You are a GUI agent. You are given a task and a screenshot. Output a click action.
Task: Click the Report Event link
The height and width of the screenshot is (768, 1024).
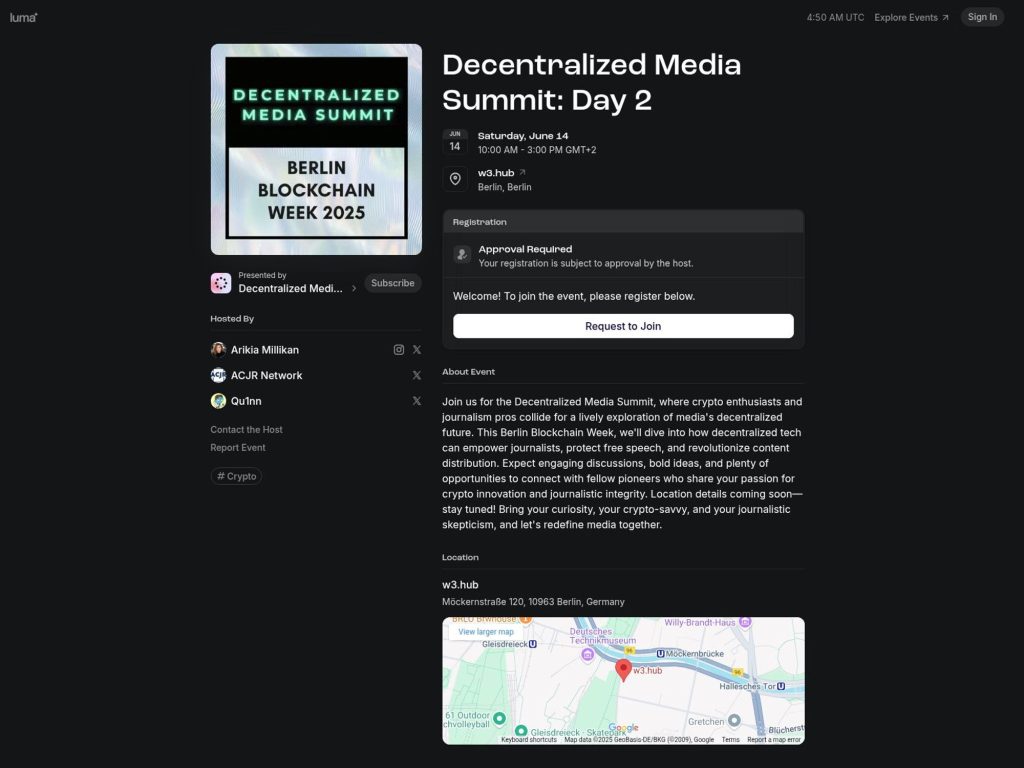coord(238,447)
